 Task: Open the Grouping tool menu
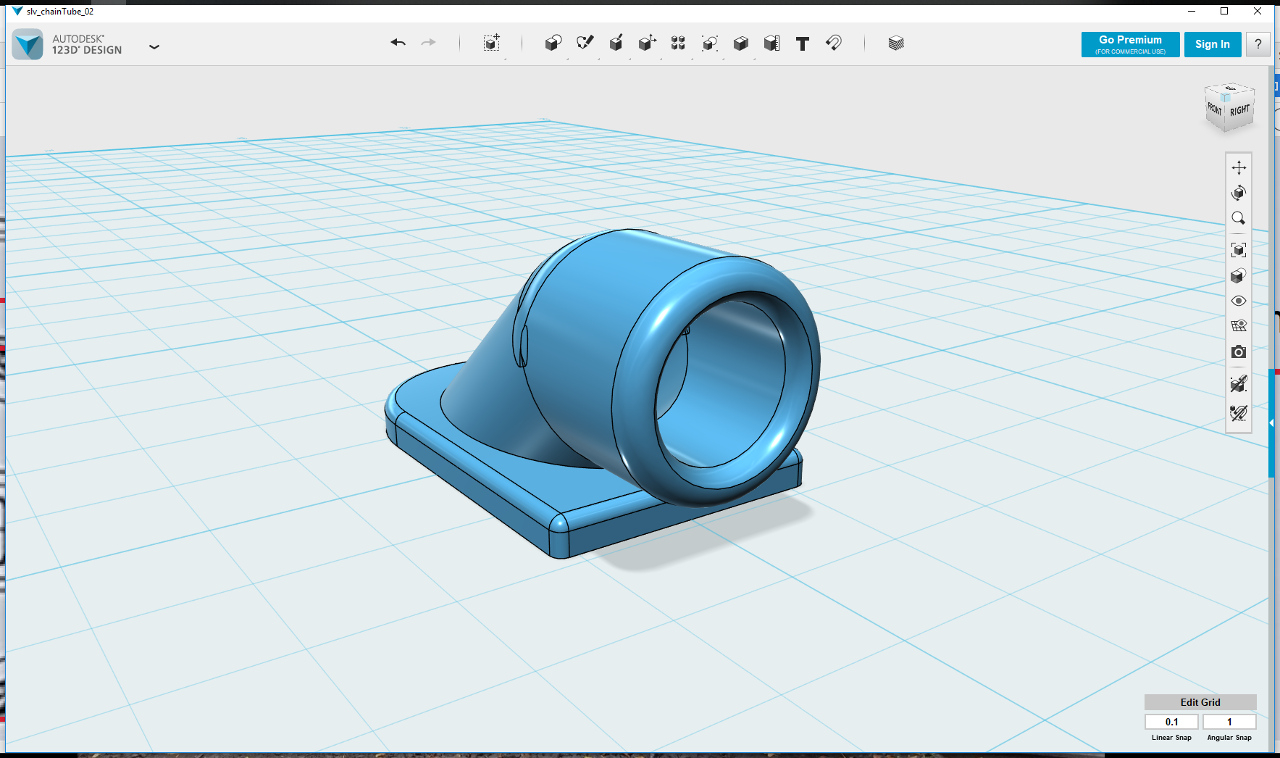(709, 43)
